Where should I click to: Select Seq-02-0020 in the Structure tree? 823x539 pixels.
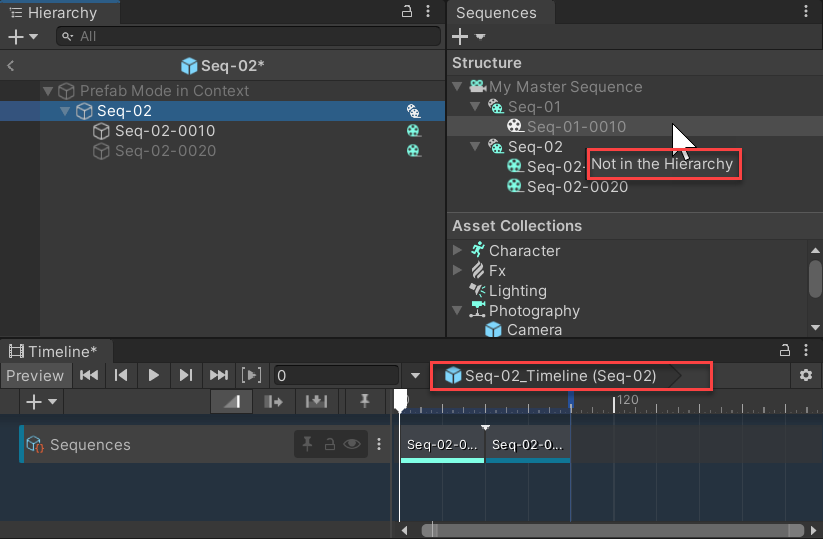pyautogui.click(x=577, y=187)
